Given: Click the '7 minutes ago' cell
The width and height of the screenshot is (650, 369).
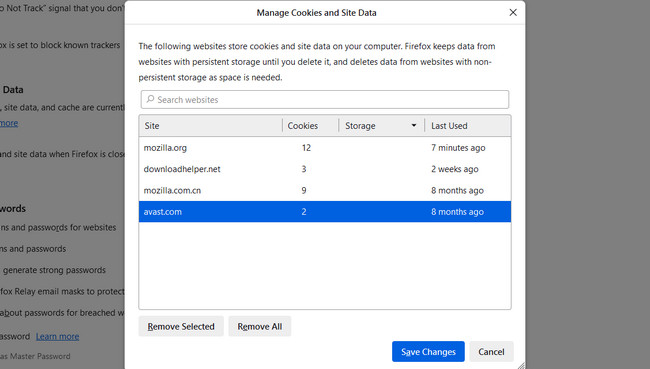Looking at the screenshot, I should click(458, 148).
